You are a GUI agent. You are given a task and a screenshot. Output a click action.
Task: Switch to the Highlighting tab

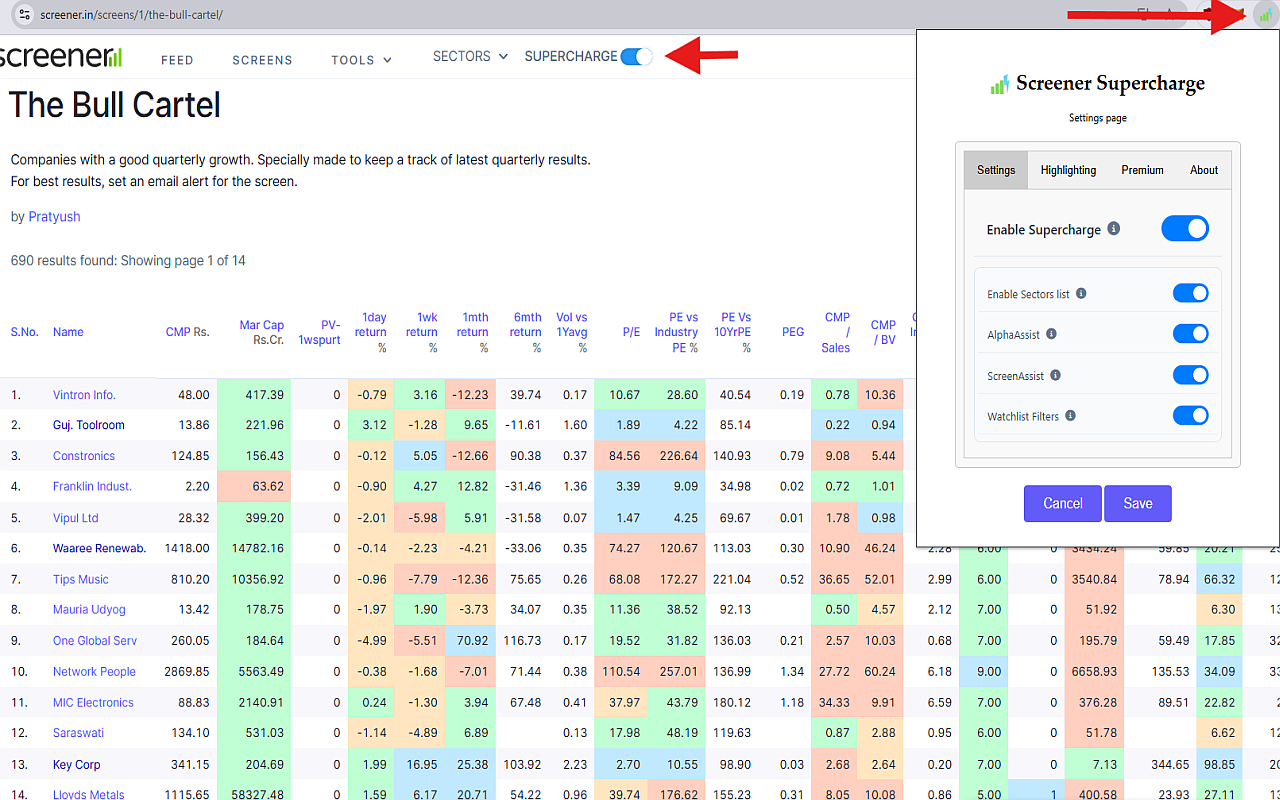tap(1068, 170)
